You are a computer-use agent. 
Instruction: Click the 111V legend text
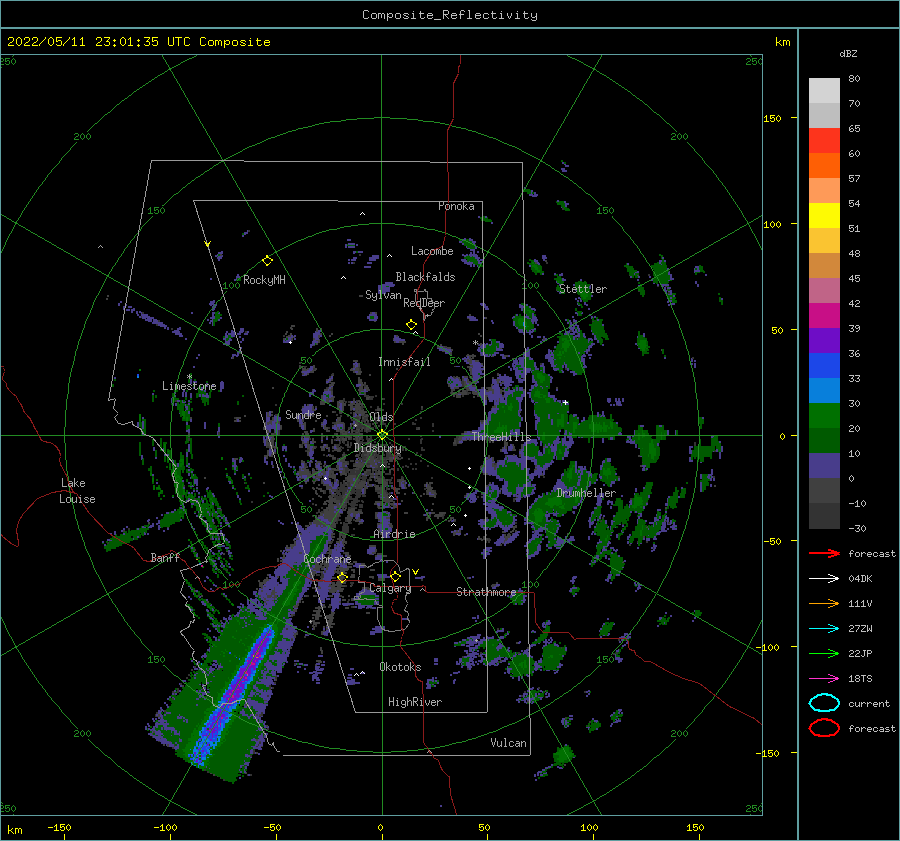point(860,603)
